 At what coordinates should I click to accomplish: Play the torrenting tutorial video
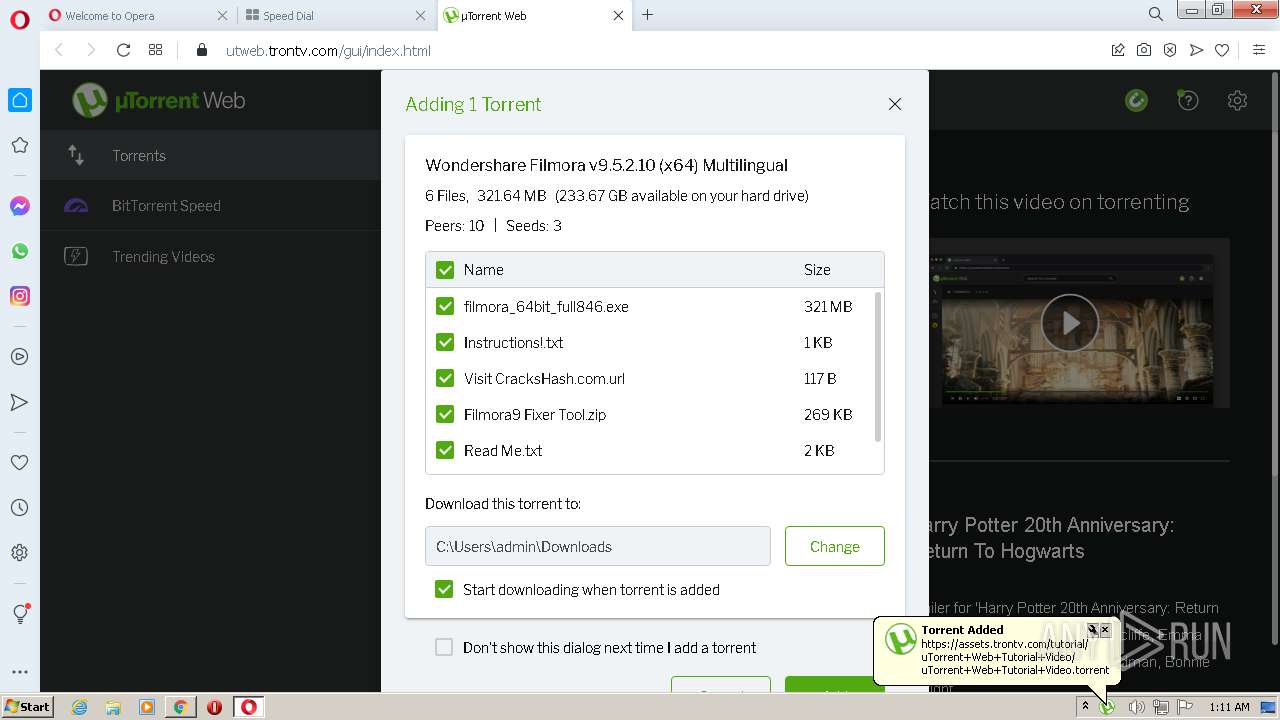[x=1070, y=323]
